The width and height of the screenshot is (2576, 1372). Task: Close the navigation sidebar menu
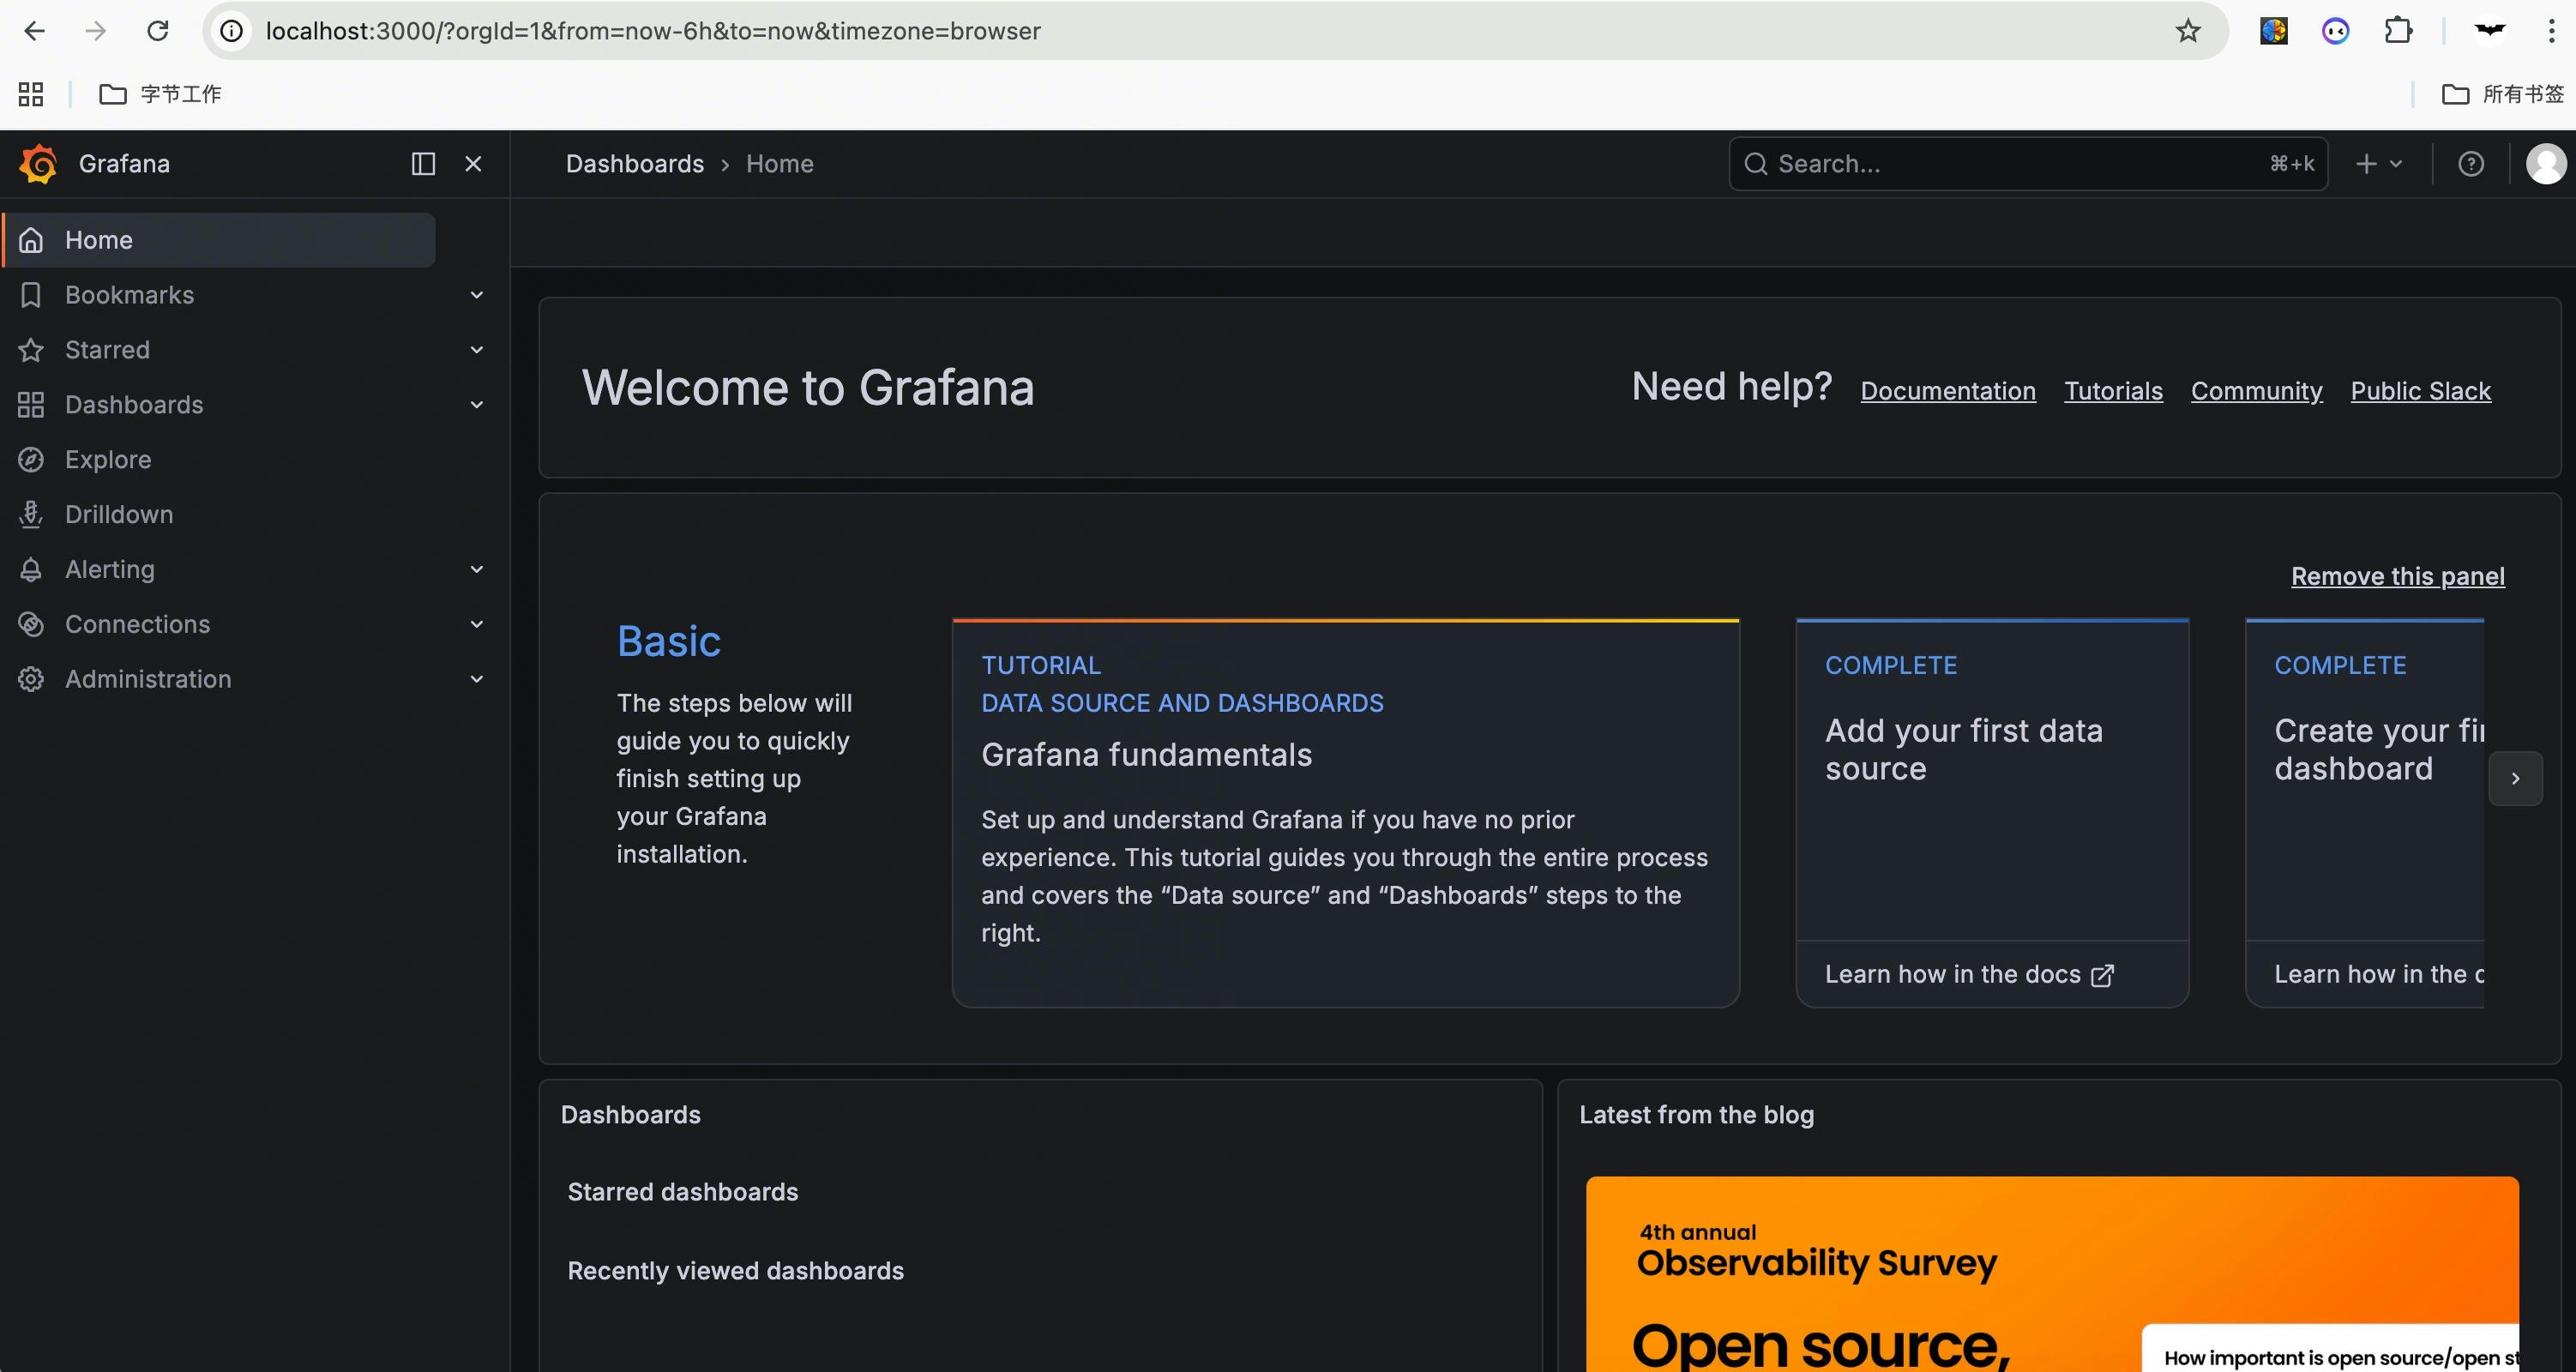pyautogui.click(x=473, y=164)
